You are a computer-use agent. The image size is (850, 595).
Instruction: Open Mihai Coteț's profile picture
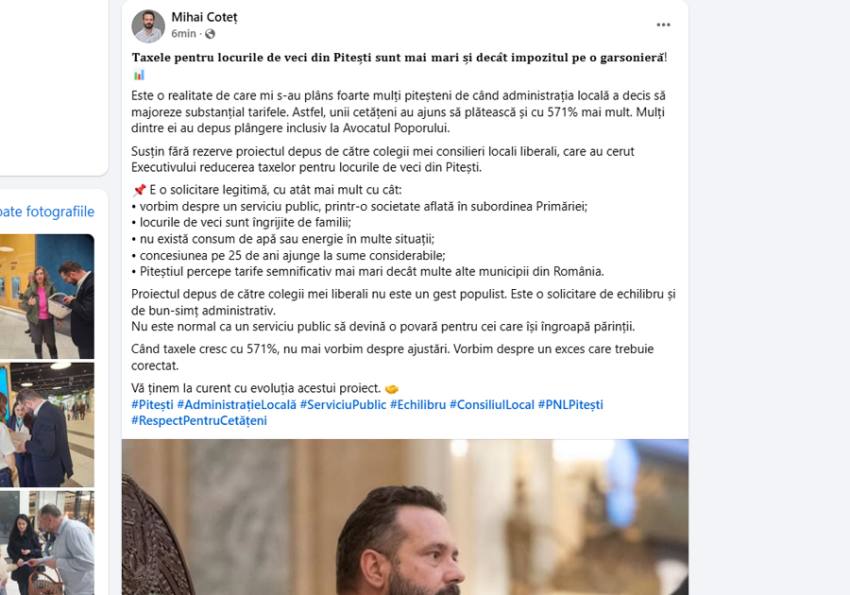pyautogui.click(x=148, y=21)
